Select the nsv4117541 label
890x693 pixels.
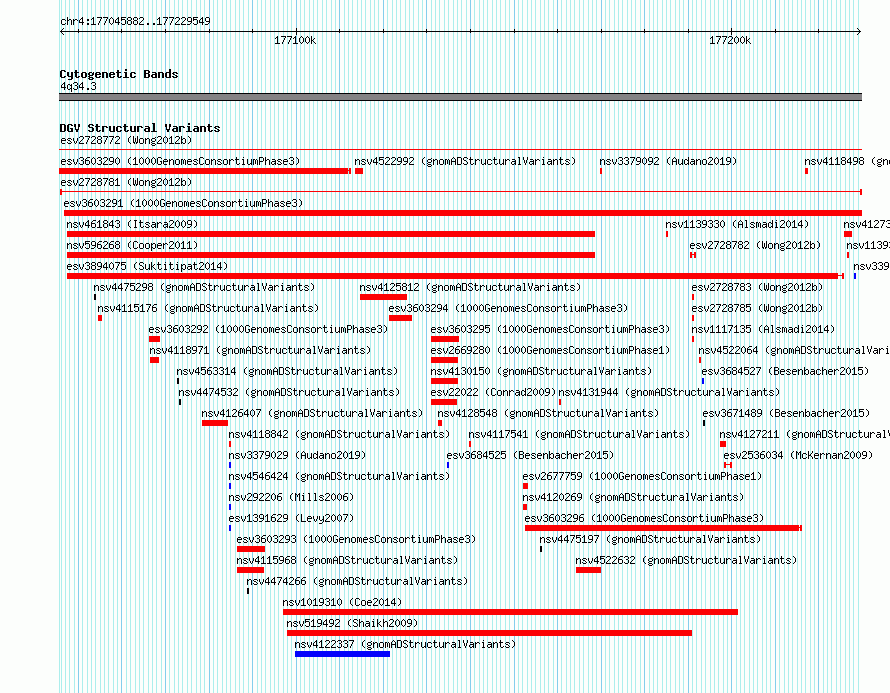(x=579, y=434)
